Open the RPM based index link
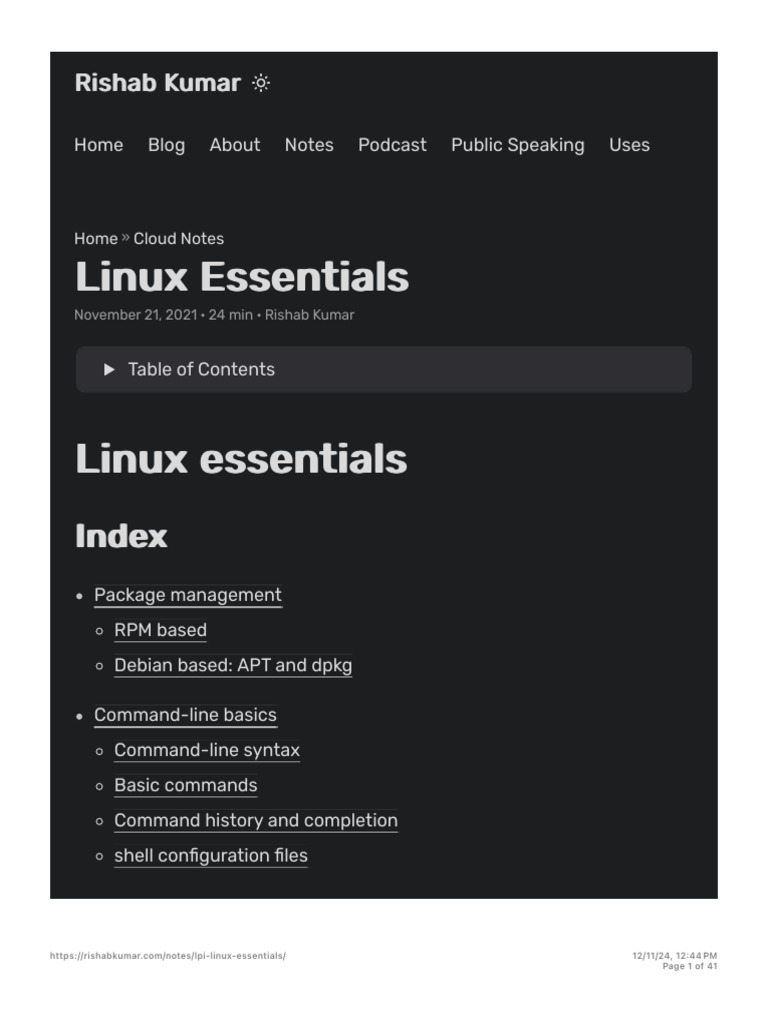The height and width of the screenshot is (1024, 768). click(160, 630)
